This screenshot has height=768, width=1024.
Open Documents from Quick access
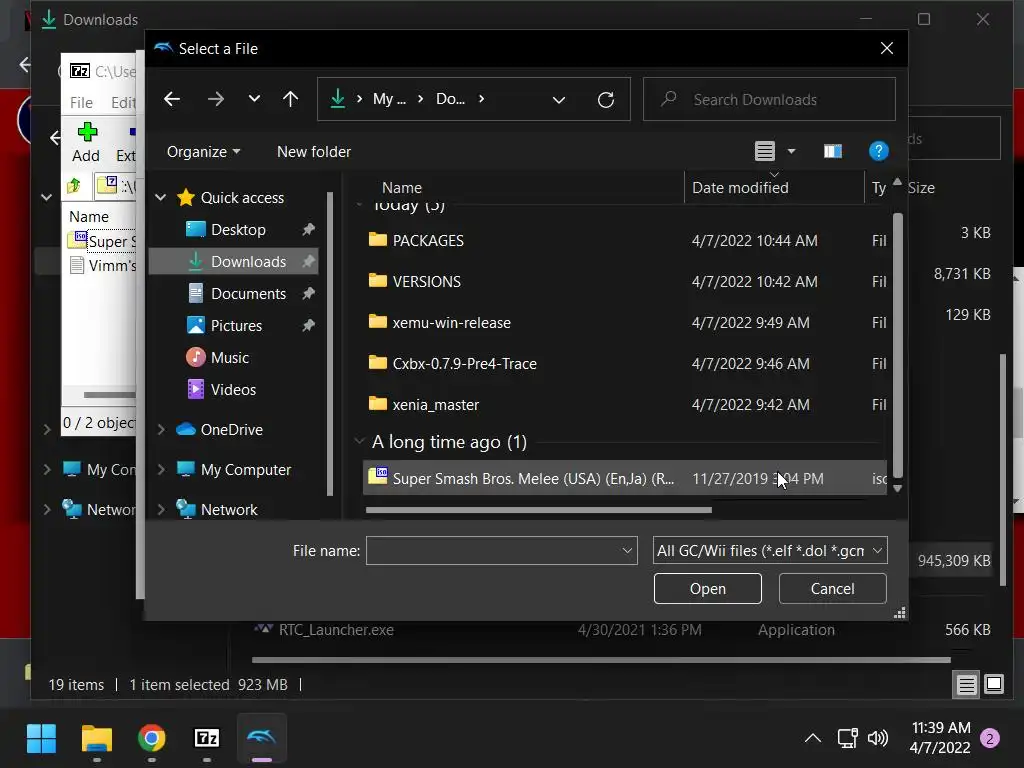(x=248, y=294)
